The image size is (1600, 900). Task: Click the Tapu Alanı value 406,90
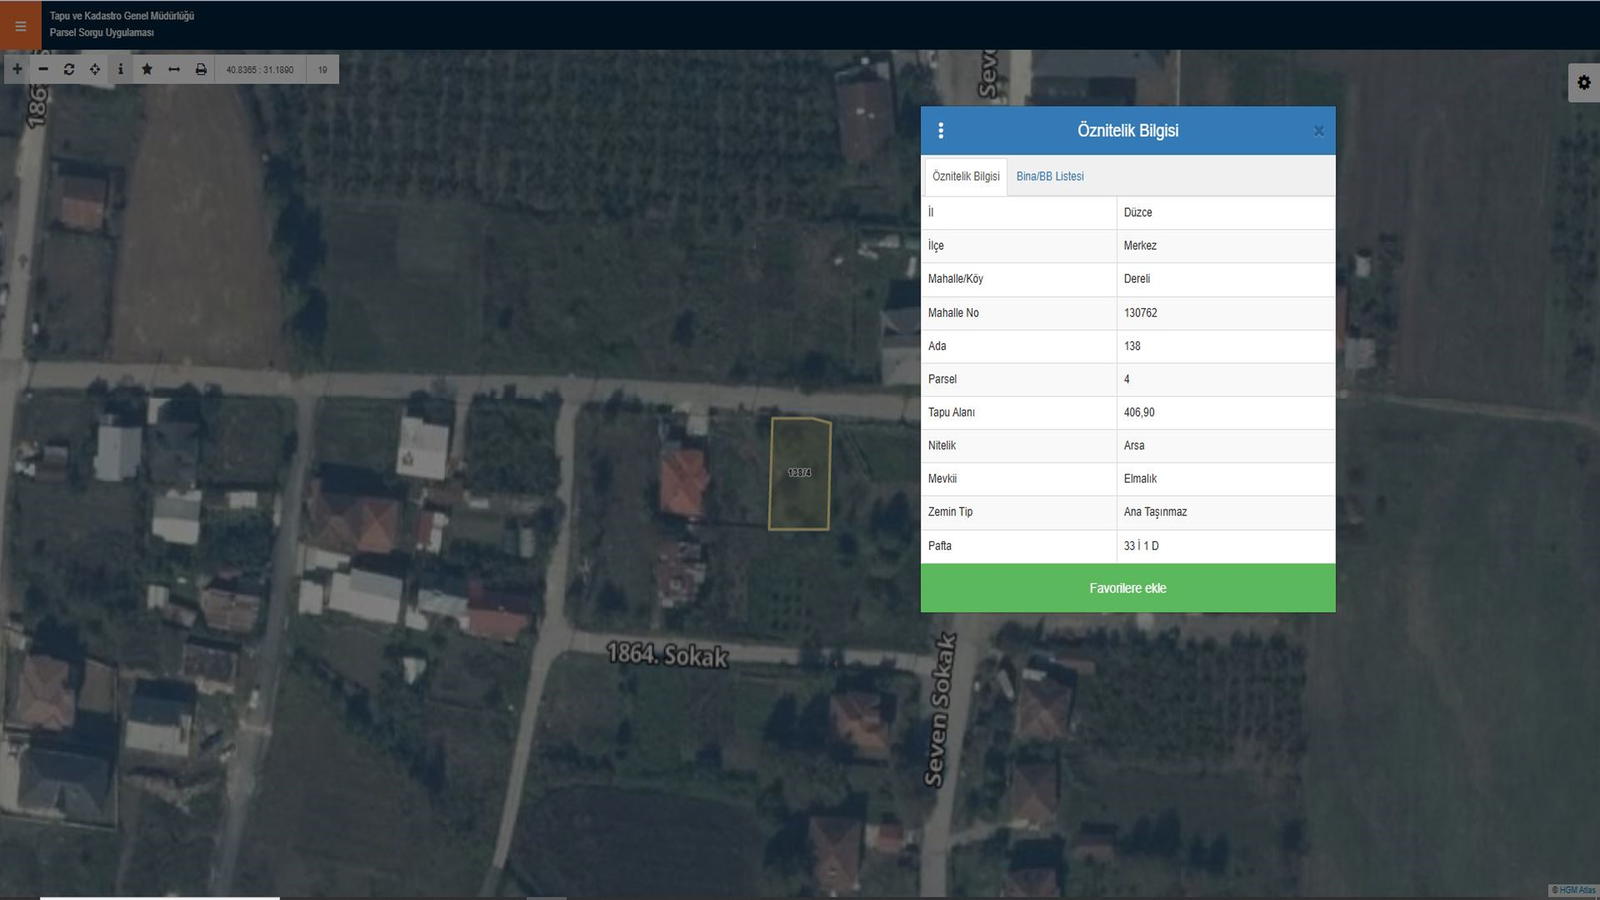pyautogui.click(x=1139, y=413)
